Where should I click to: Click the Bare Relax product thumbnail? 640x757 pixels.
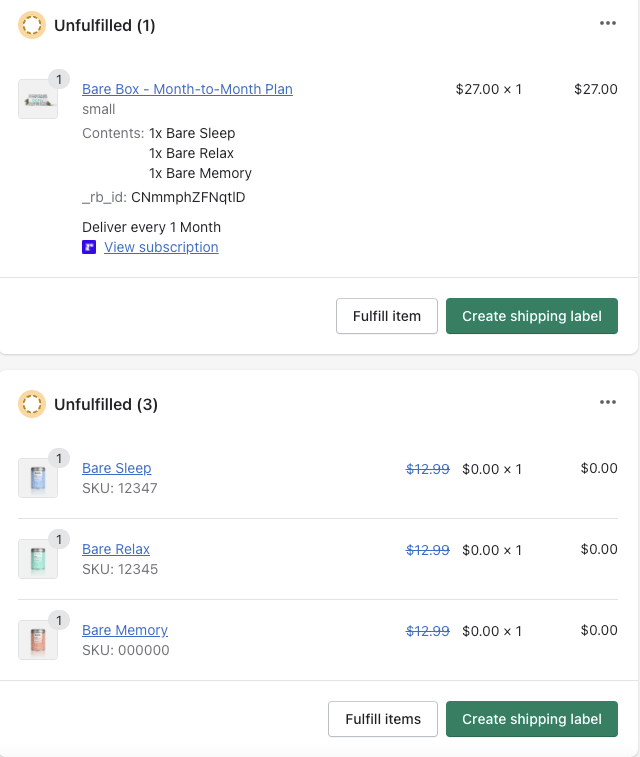tap(37, 559)
